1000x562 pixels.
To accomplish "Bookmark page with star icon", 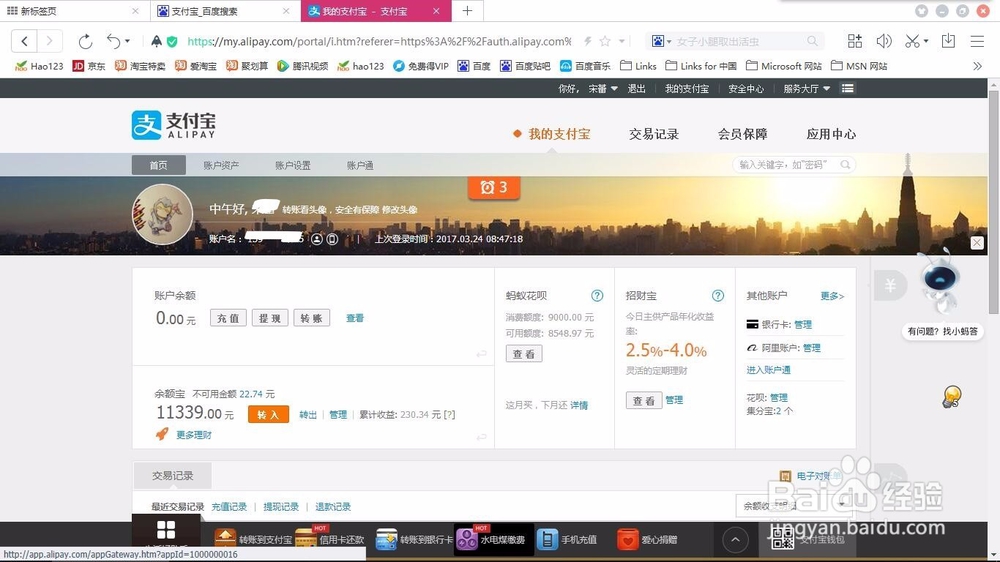I will coord(605,41).
